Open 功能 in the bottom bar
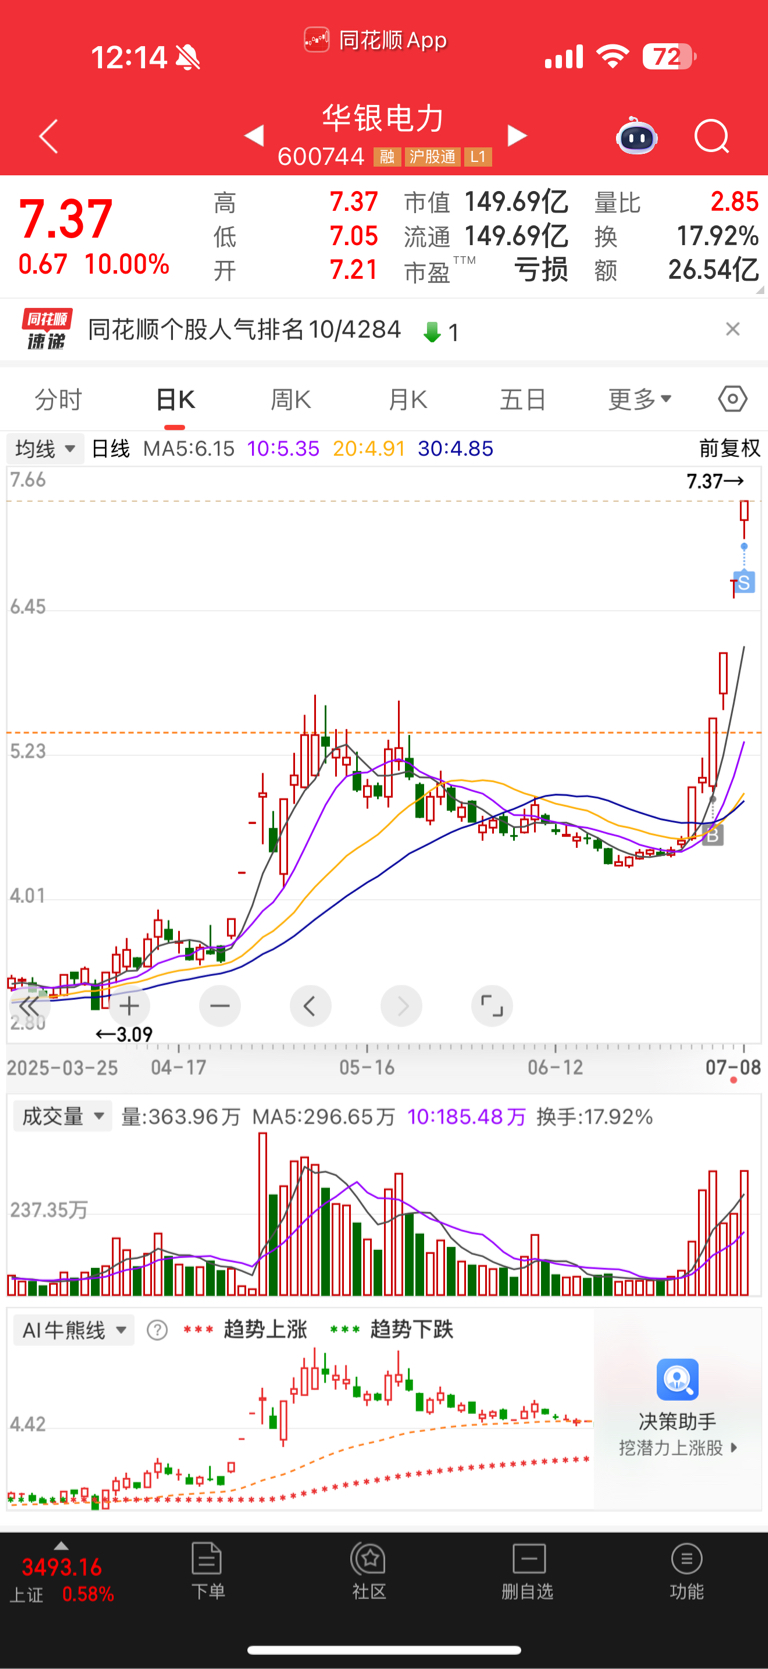The image size is (768, 1669). click(x=686, y=1571)
